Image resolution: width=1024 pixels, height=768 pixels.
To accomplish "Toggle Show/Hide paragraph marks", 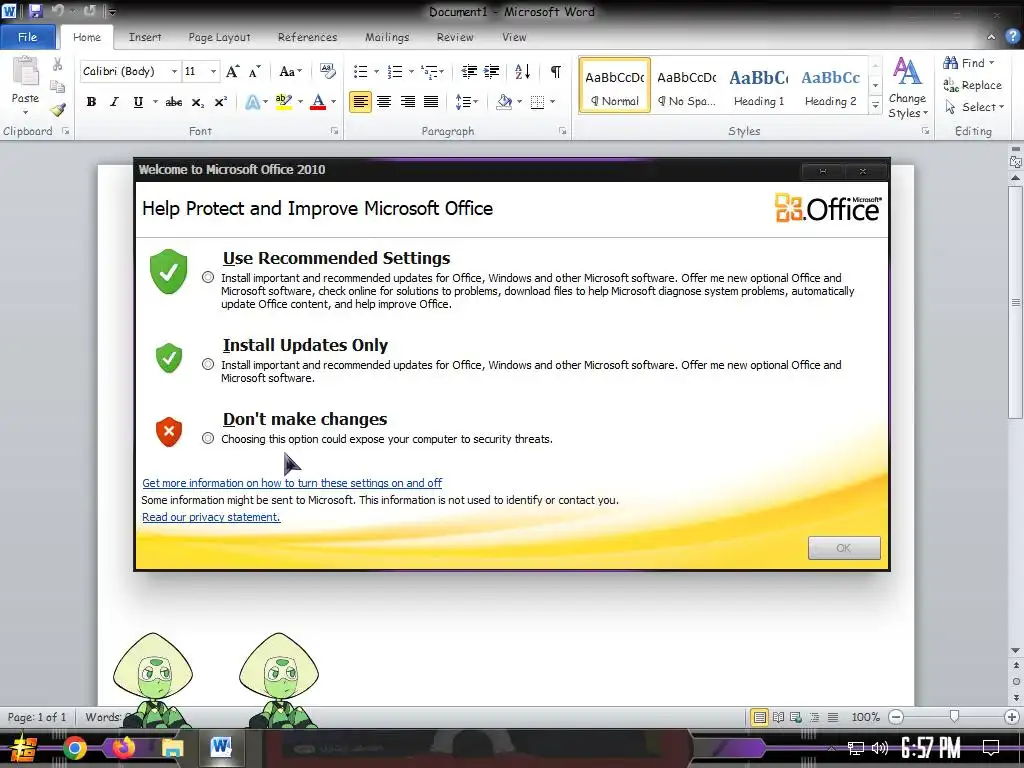I will point(556,71).
